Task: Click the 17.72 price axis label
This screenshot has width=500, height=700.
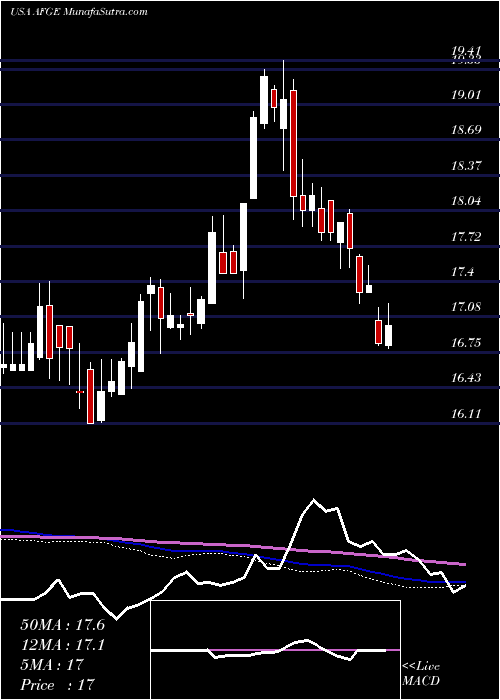Action: pyautogui.click(x=467, y=236)
